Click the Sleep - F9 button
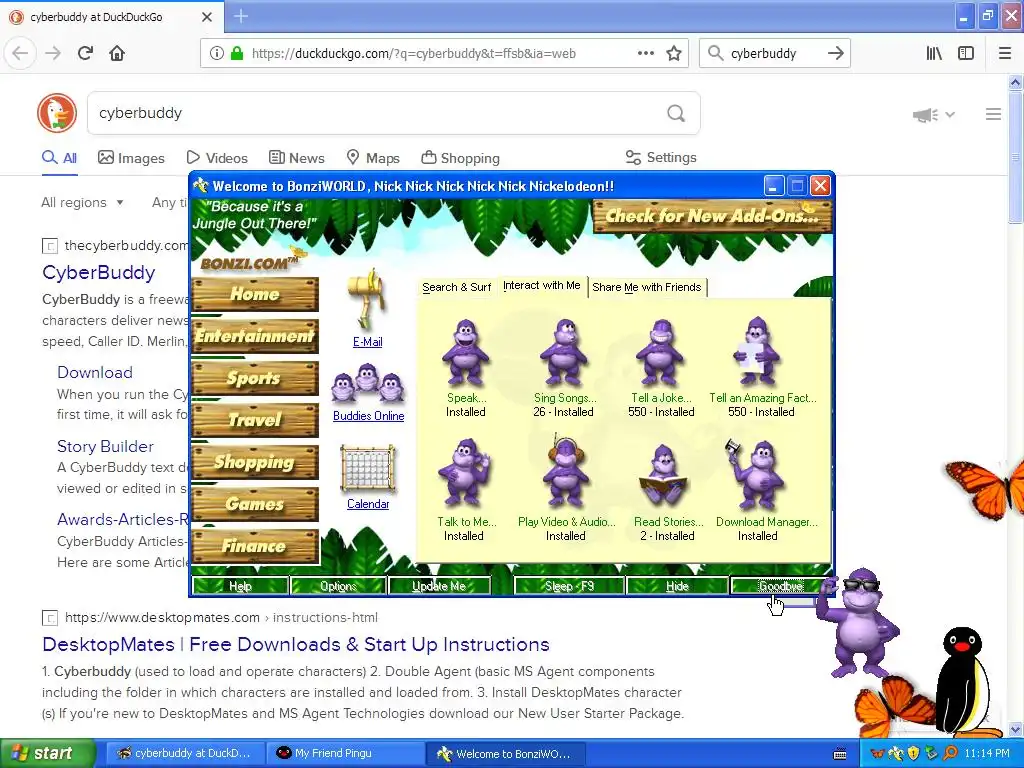 [x=569, y=586]
